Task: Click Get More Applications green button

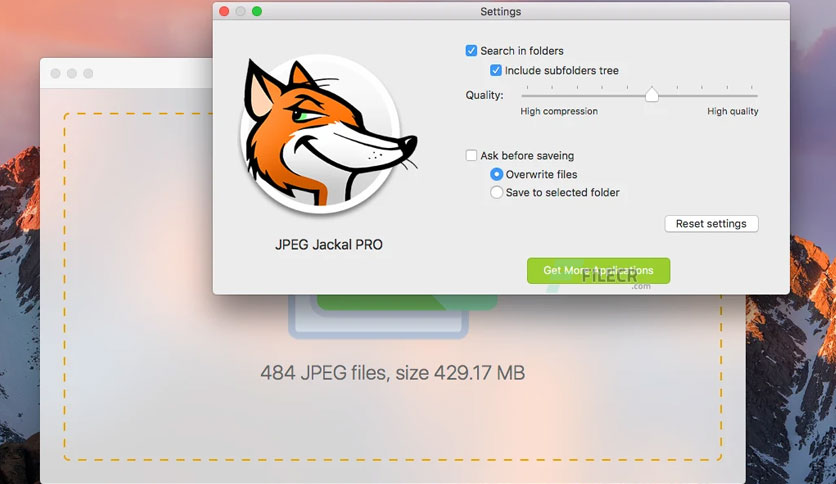Action: click(x=598, y=271)
